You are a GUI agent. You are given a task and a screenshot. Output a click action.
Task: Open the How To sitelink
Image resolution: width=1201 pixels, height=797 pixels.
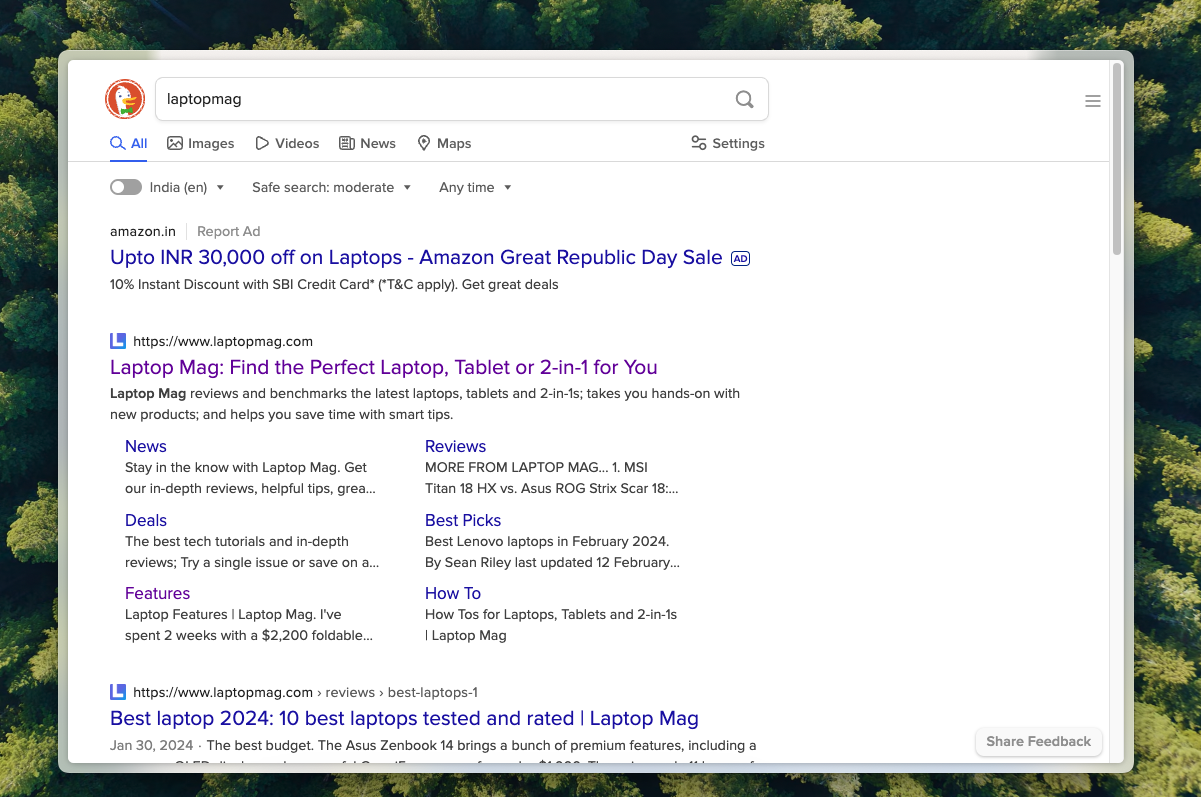[x=453, y=593]
